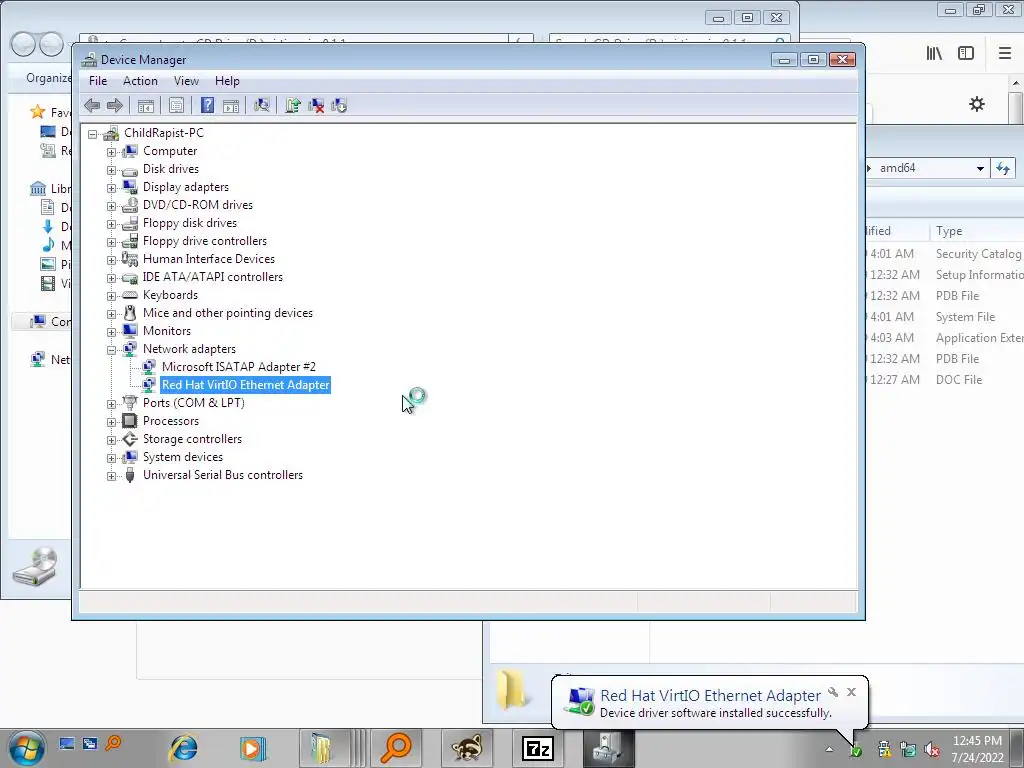Click Security Catalog row in background file list
The image size is (1024, 768).
coord(945,253)
